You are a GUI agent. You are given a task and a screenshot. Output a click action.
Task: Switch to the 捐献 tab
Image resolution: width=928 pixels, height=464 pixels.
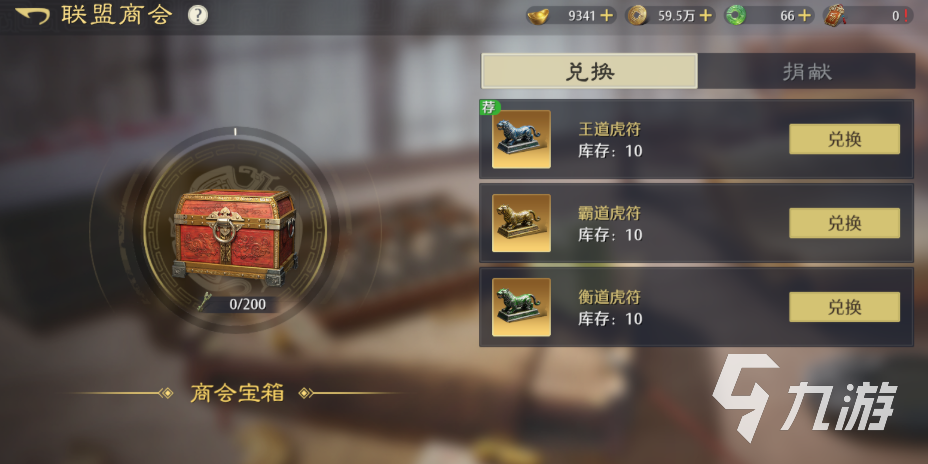807,71
